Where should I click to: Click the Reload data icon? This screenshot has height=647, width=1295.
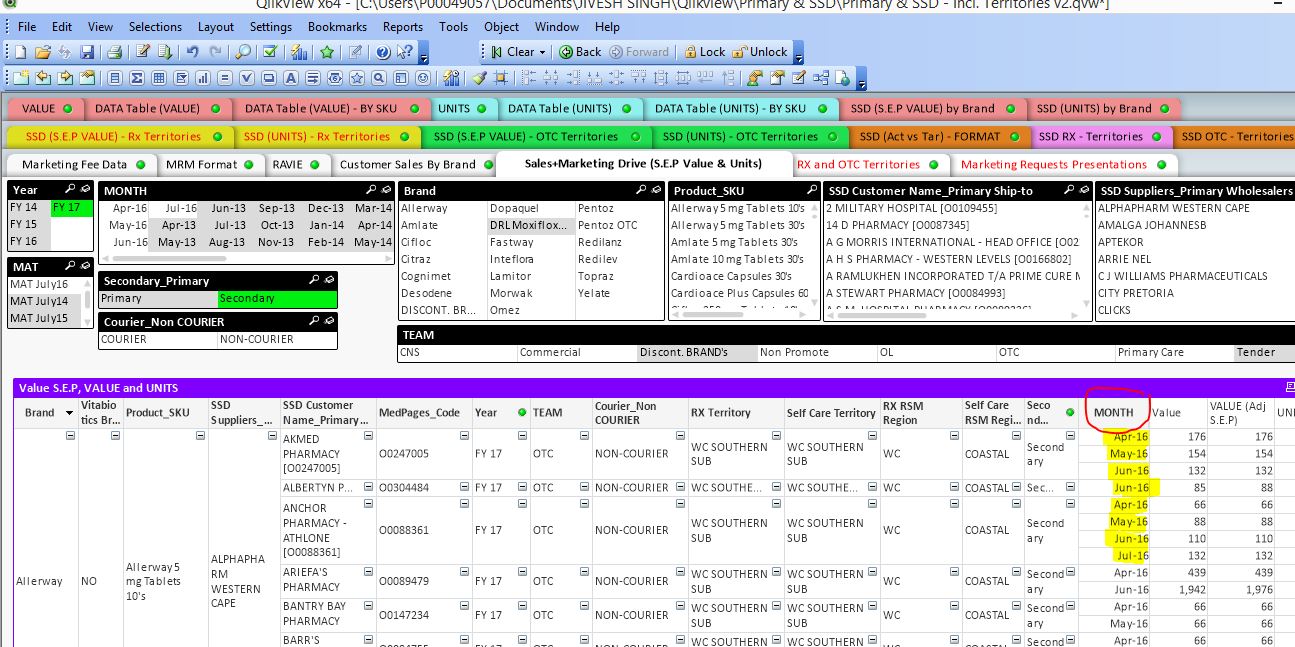click(167, 52)
